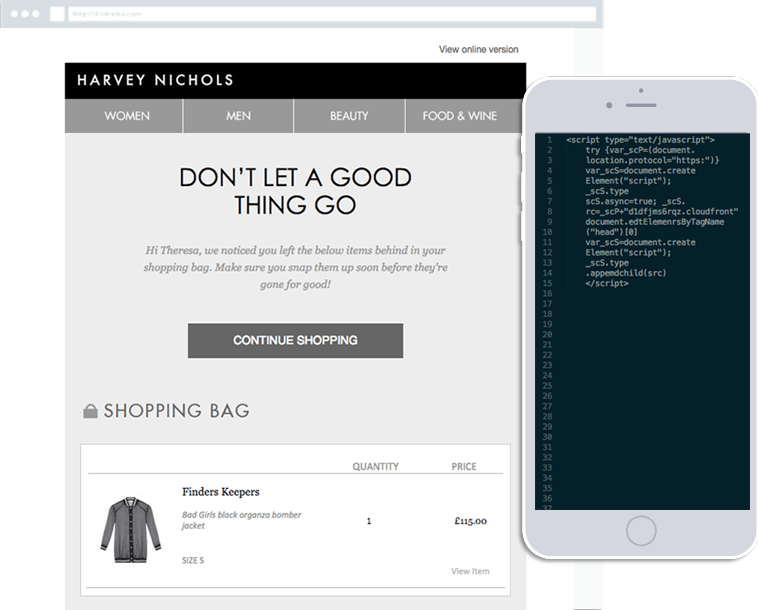
Task: Open the Beauty tab
Action: (x=349, y=116)
